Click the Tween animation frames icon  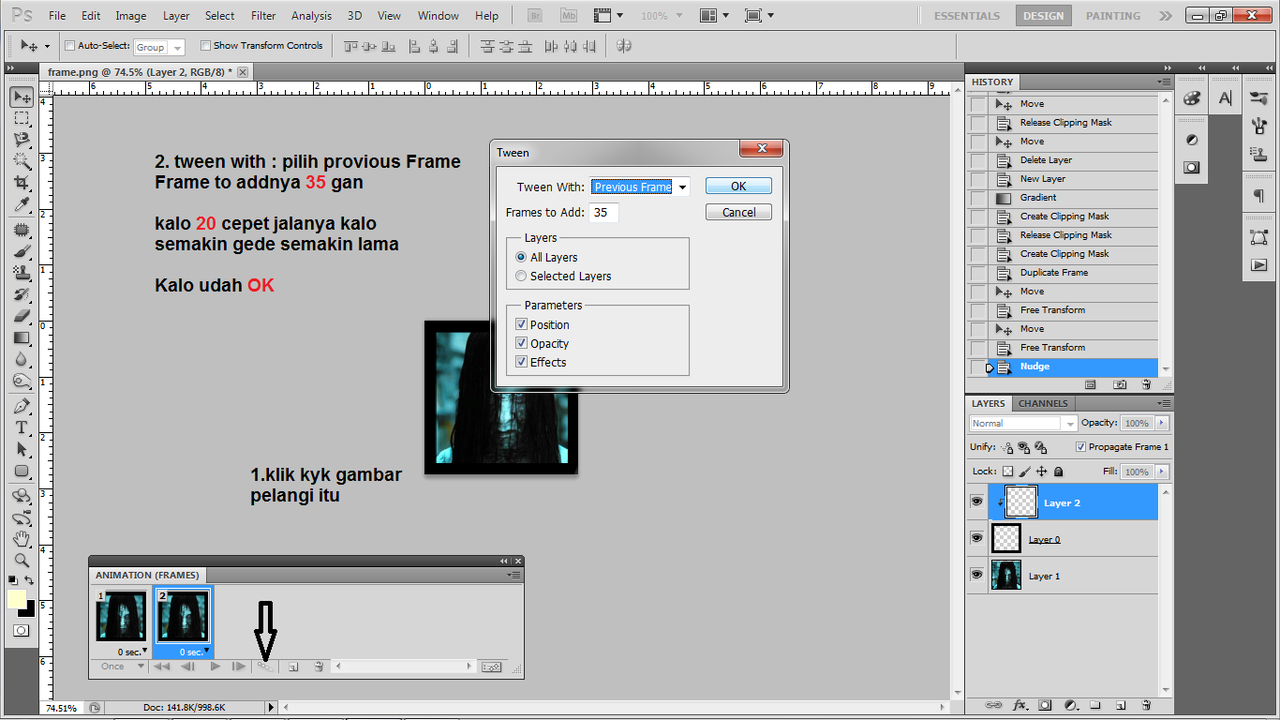pyautogui.click(x=265, y=666)
